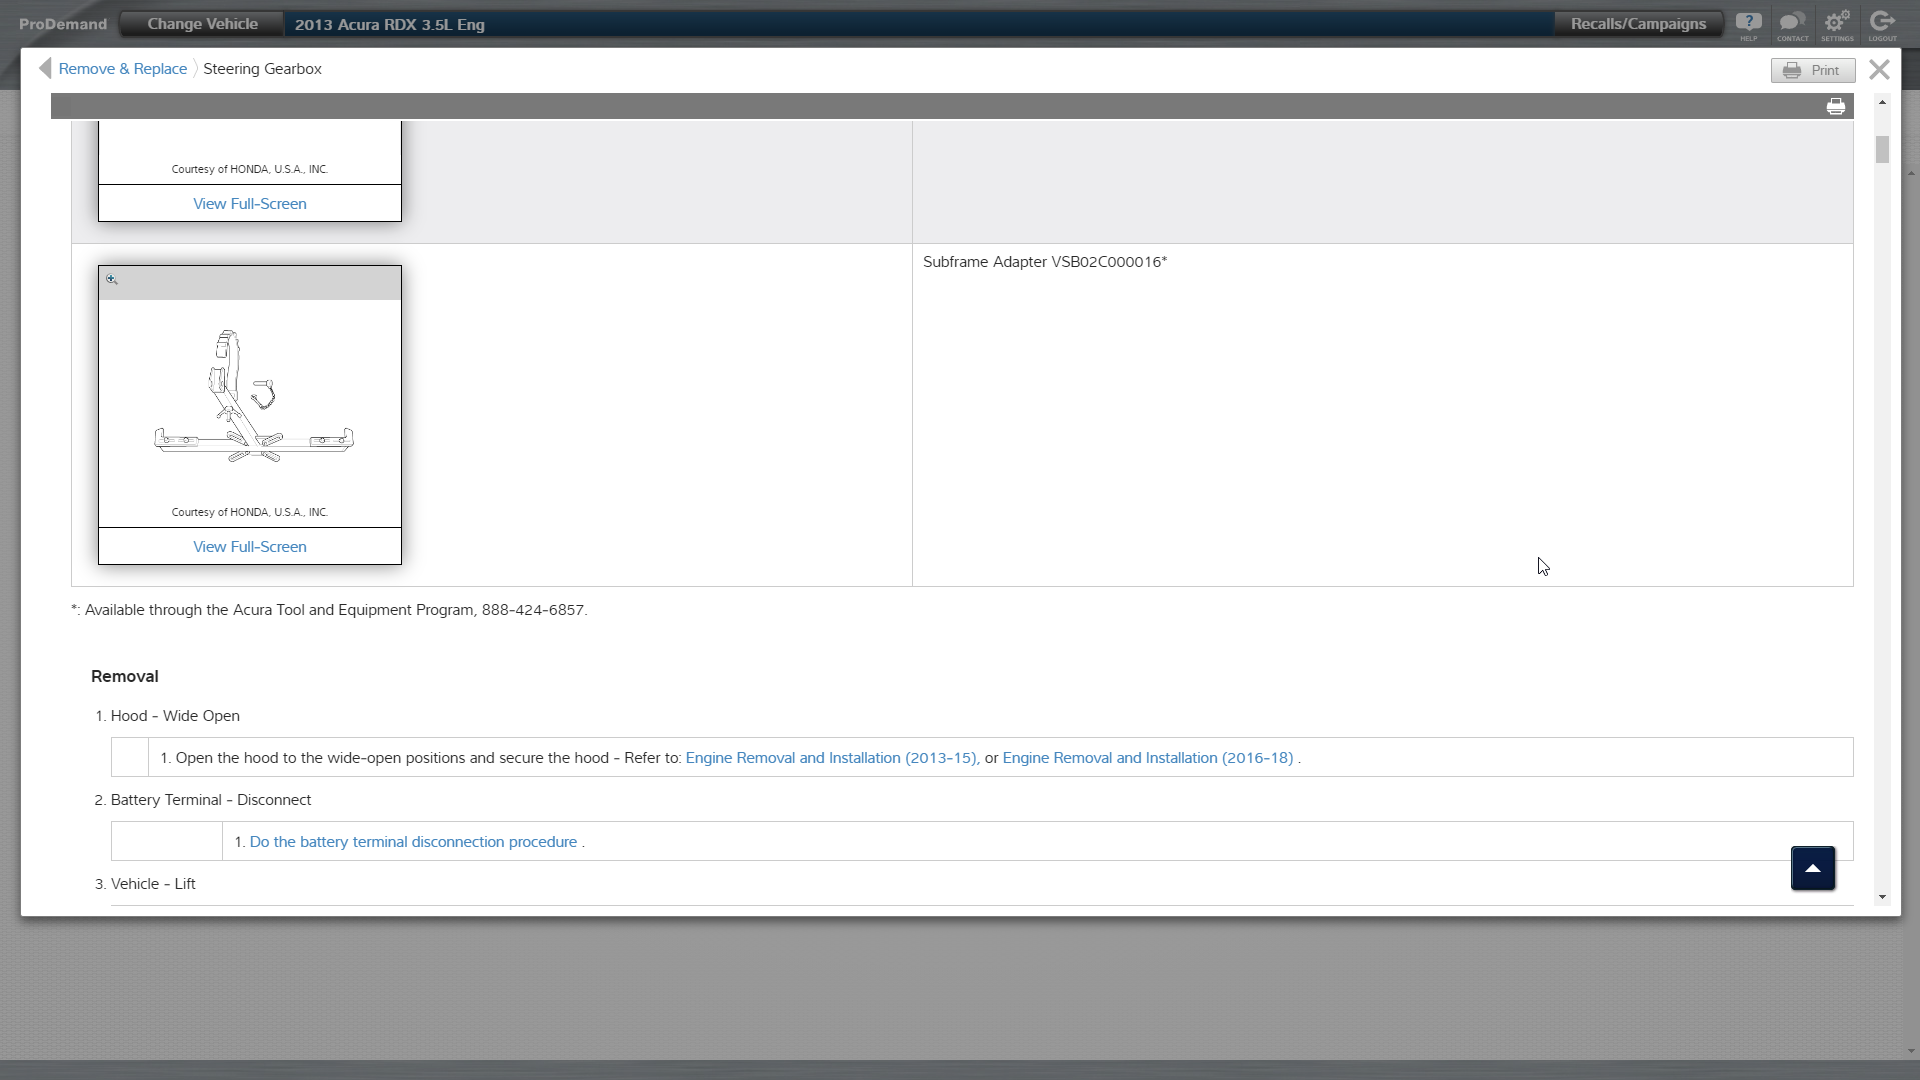Image resolution: width=1920 pixels, height=1080 pixels.
Task: Open battery terminal disconnection procedure link
Action: [x=413, y=842]
